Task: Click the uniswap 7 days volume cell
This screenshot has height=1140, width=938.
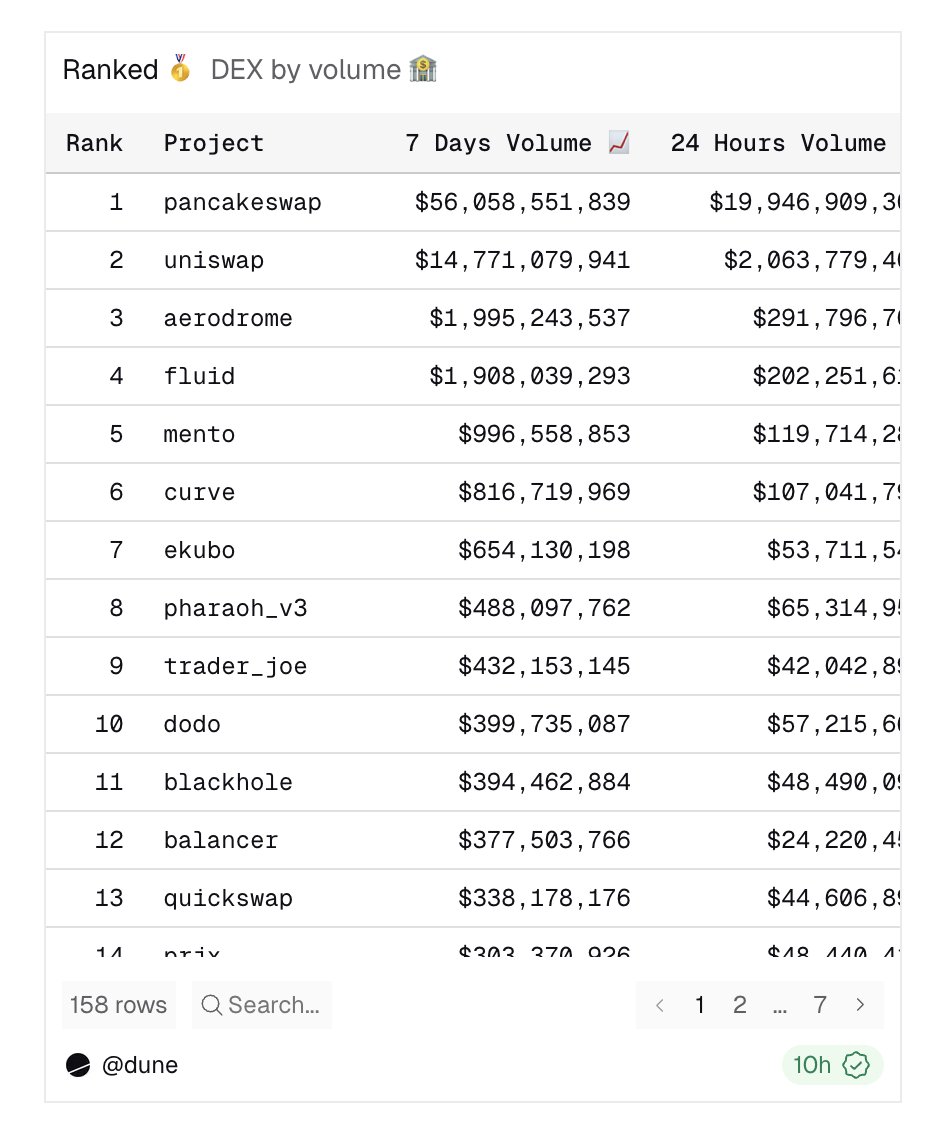Action: [523, 261]
